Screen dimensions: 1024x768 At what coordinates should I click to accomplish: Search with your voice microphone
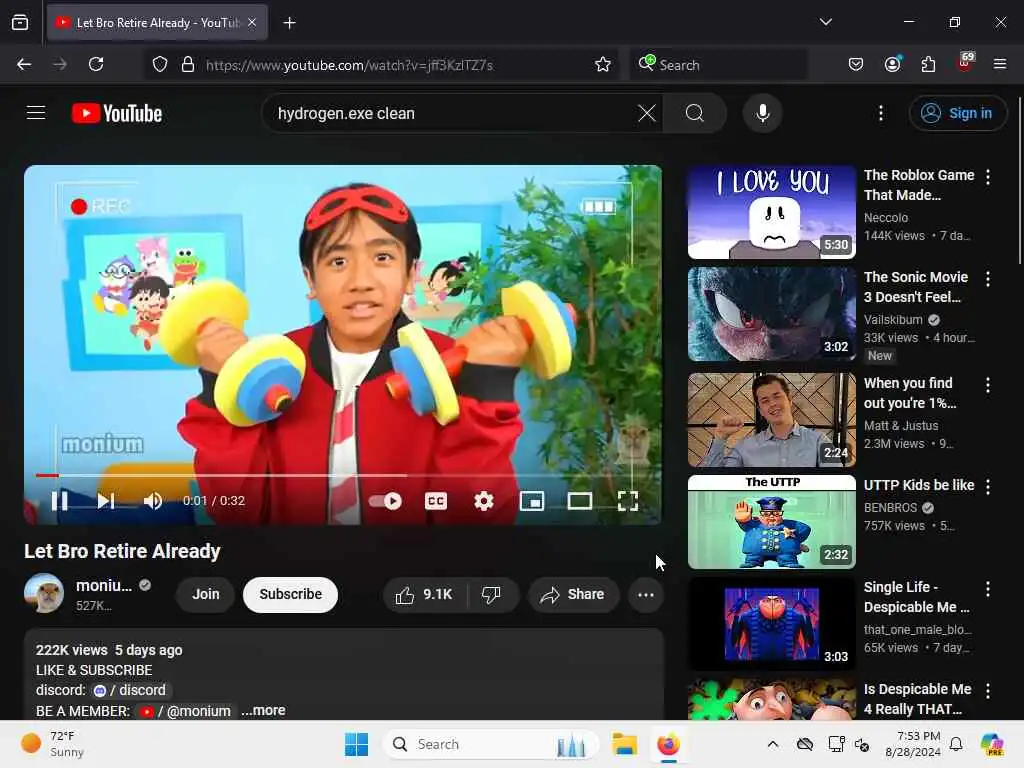(x=762, y=113)
